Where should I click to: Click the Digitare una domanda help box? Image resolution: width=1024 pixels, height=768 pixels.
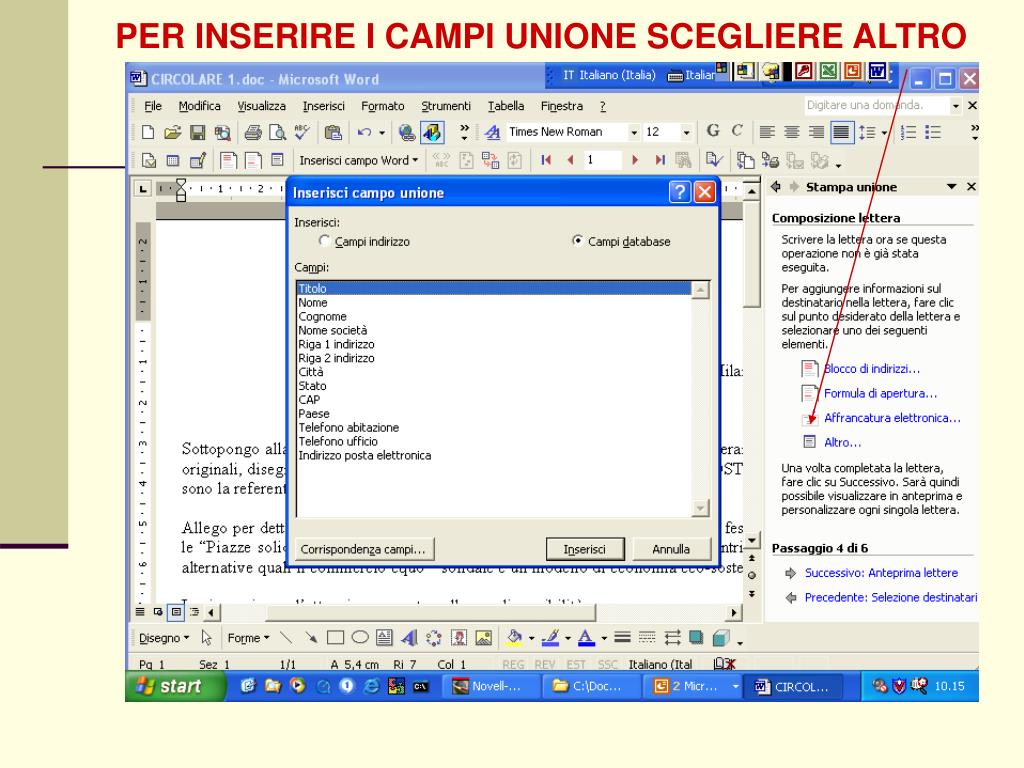(876, 105)
